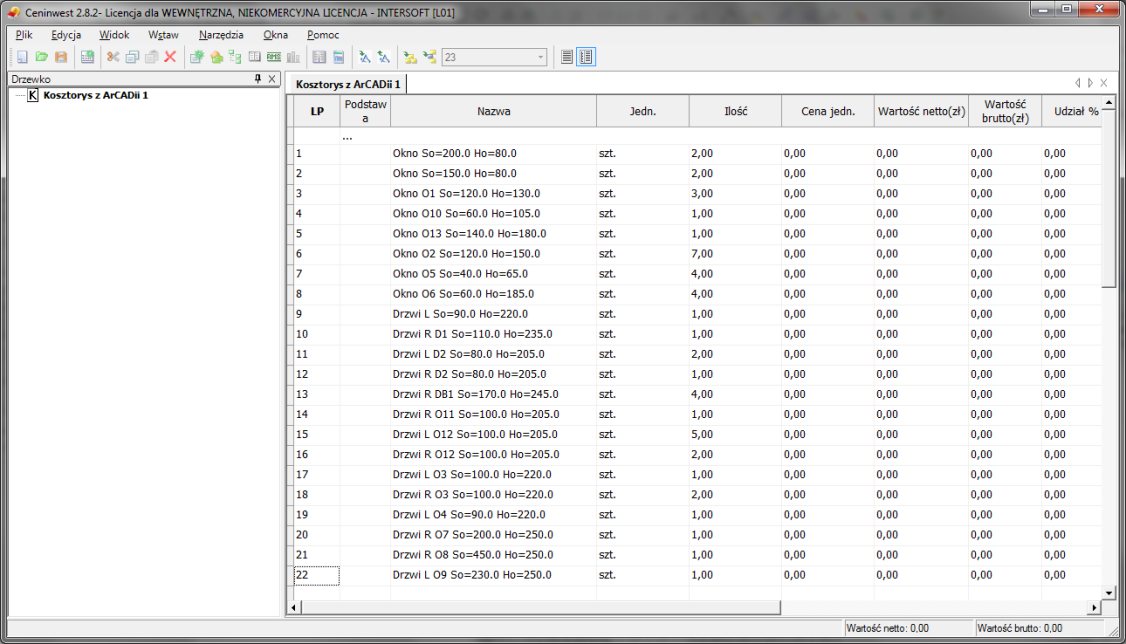Click the horizontal scrollbar right arrow
This screenshot has width=1126, height=644.
point(1094,607)
